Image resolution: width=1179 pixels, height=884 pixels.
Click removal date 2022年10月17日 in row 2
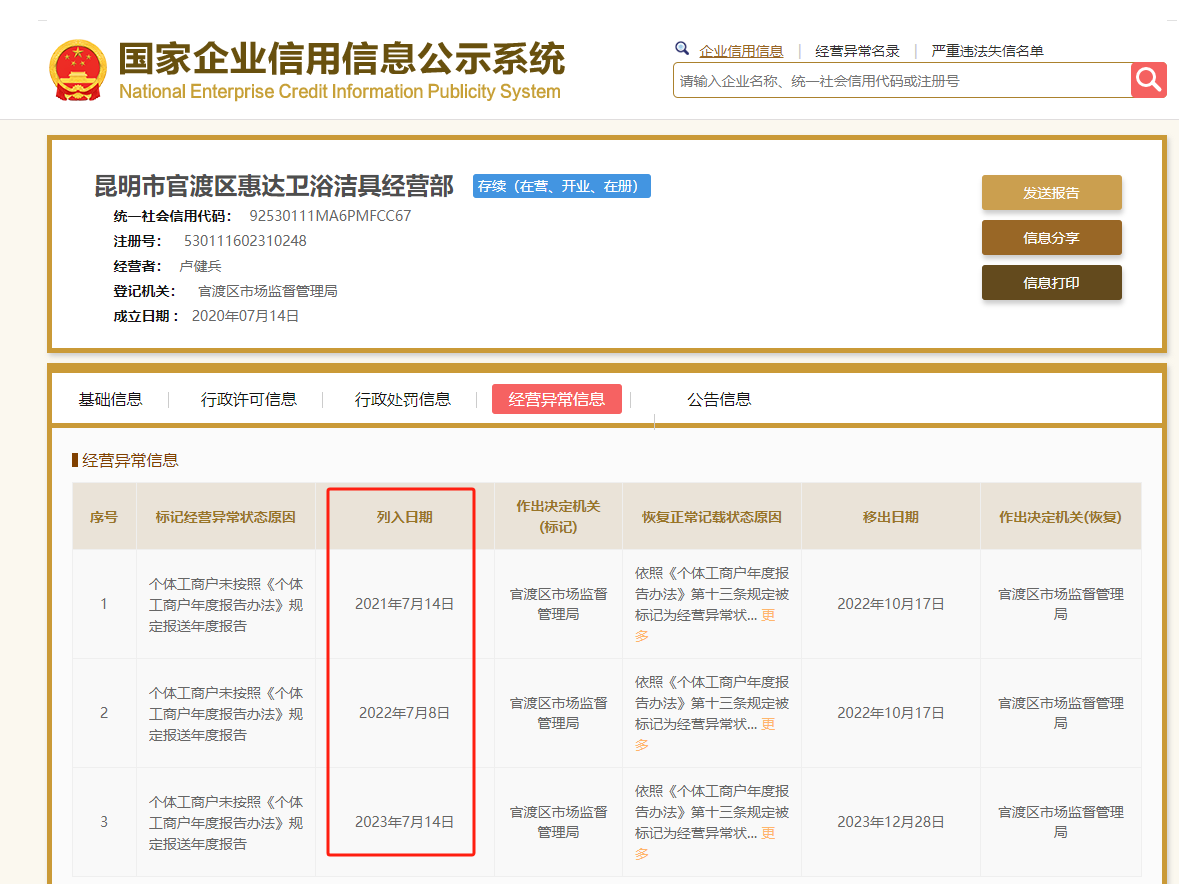(x=890, y=713)
